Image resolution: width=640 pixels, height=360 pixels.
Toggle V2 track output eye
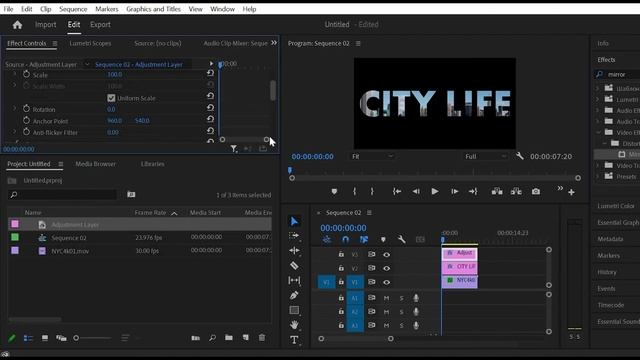(386, 268)
